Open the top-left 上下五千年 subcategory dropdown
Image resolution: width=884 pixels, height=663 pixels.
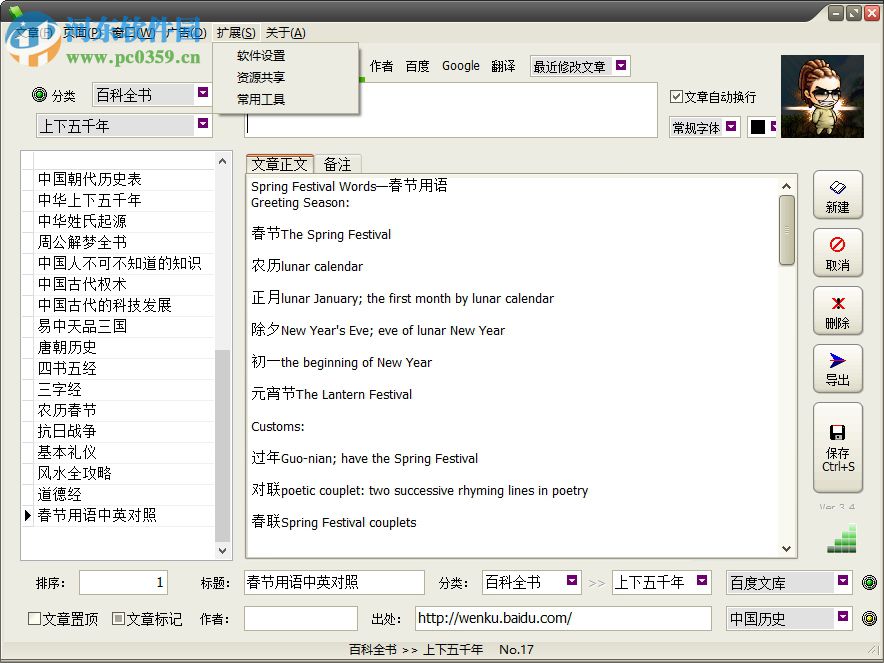[x=203, y=123]
